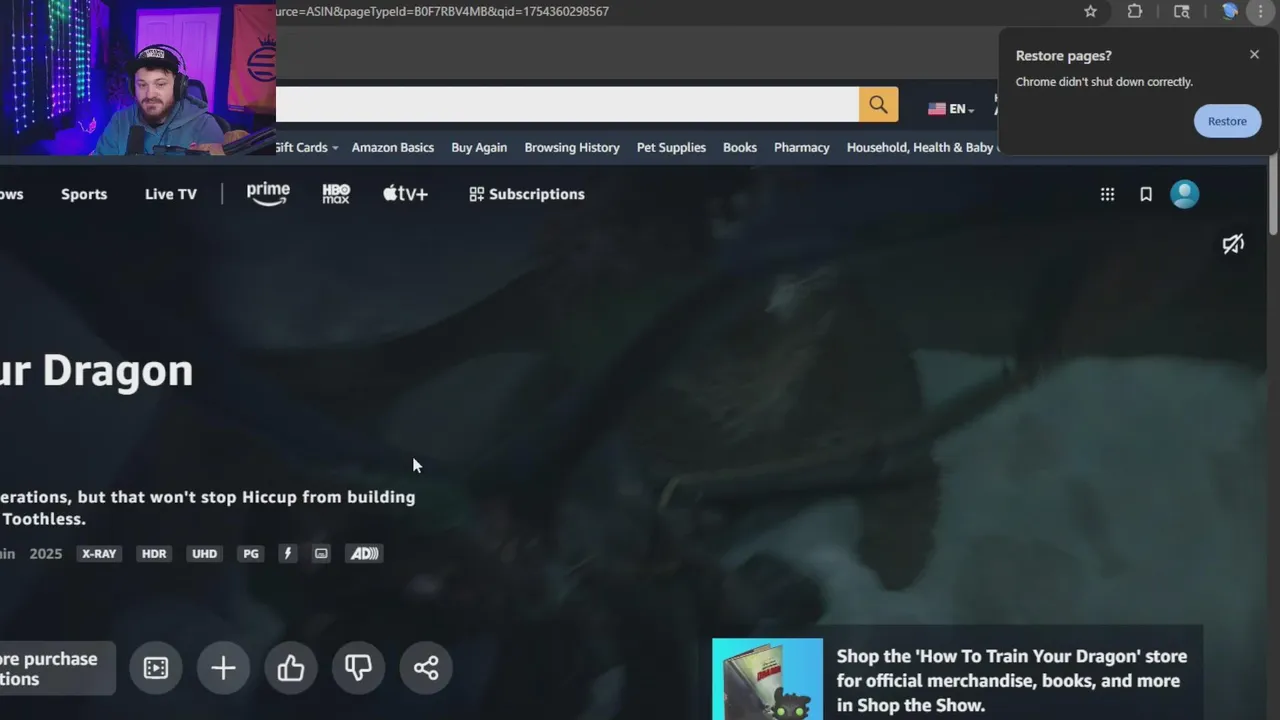Click the X-RAY badge
1280x720 pixels.
tap(99, 553)
